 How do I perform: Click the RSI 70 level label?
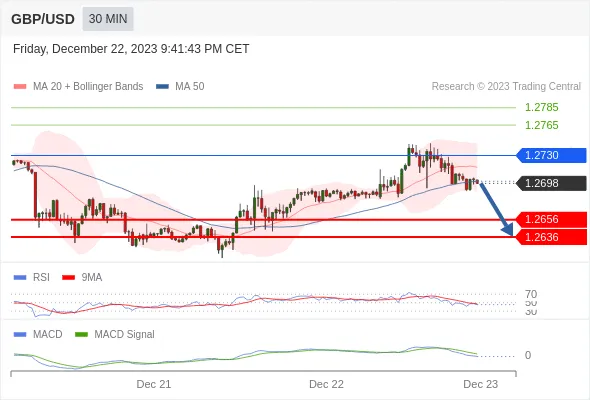click(531, 294)
